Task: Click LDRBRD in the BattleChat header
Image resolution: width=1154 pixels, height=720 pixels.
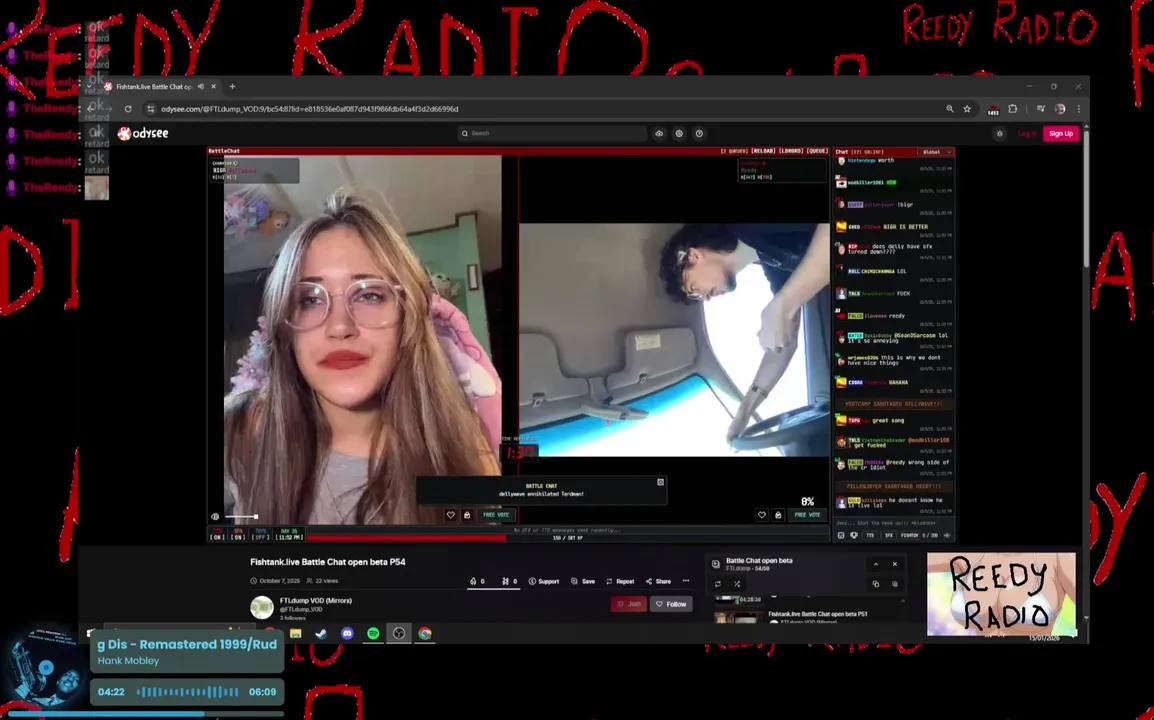Action: [791, 151]
